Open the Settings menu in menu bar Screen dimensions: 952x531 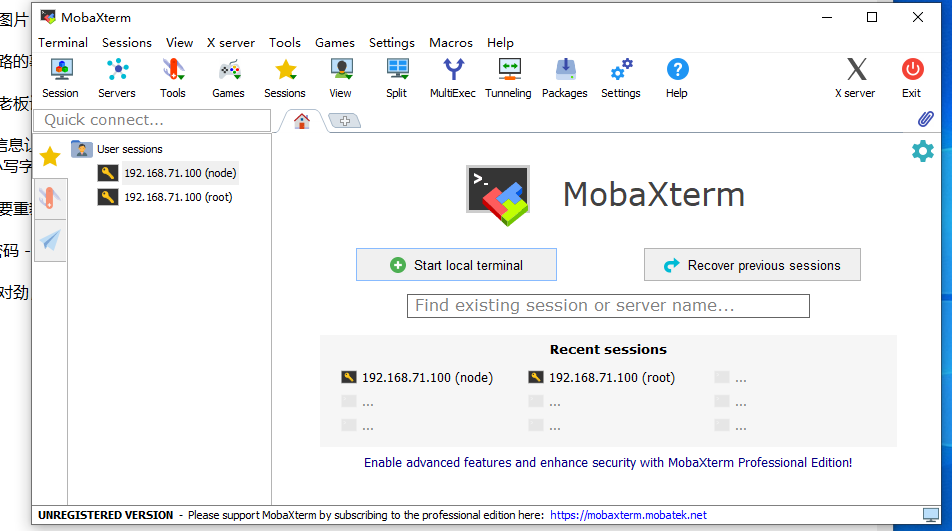[x=392, y=42]
